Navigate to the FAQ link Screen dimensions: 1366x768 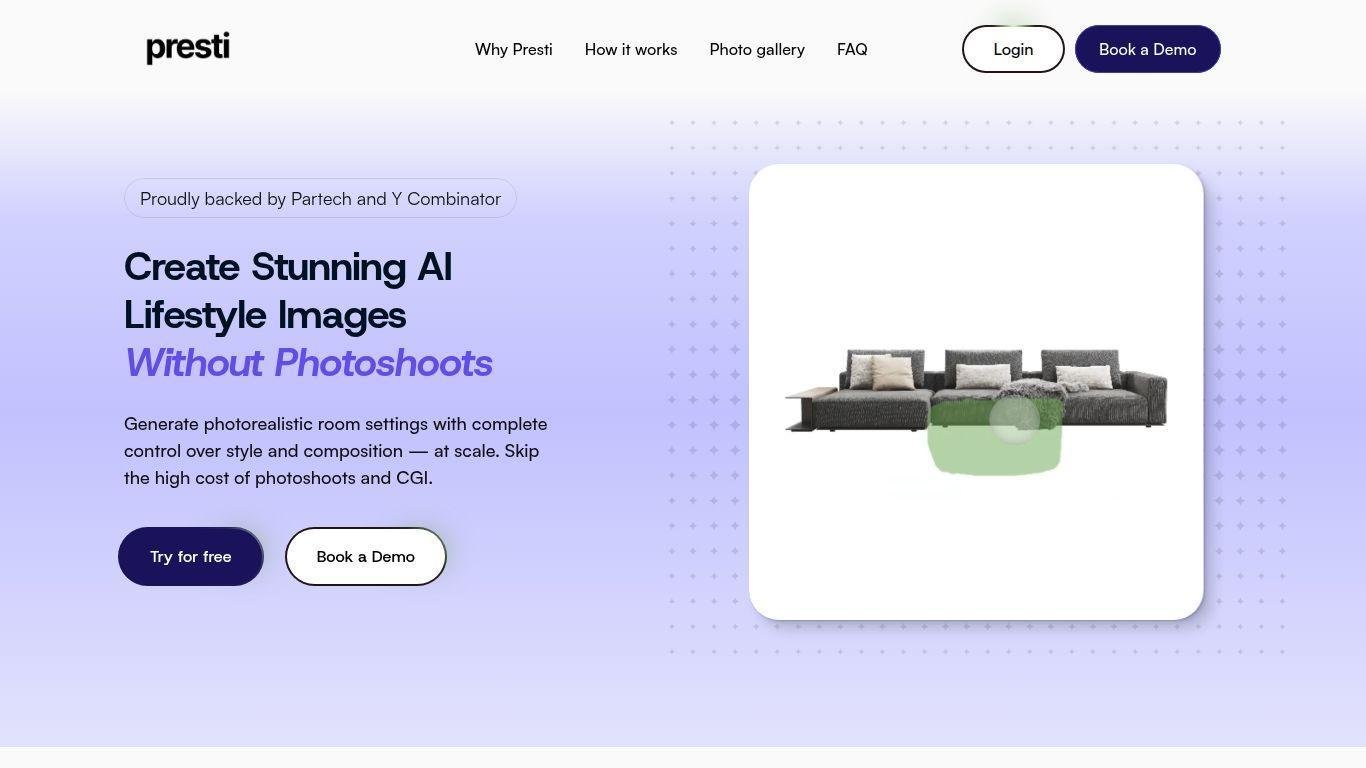[x=851, y=49]
